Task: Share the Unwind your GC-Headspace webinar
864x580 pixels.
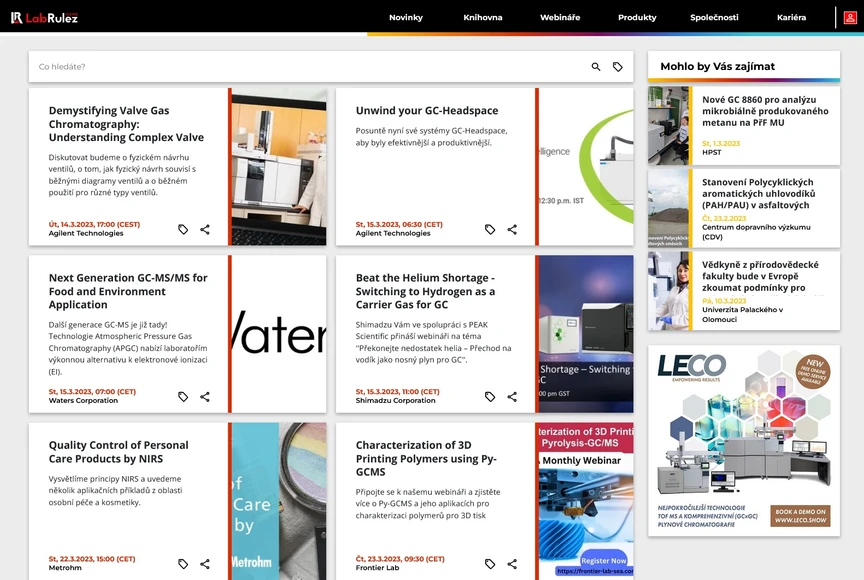Action: click(x=512, y=229)
